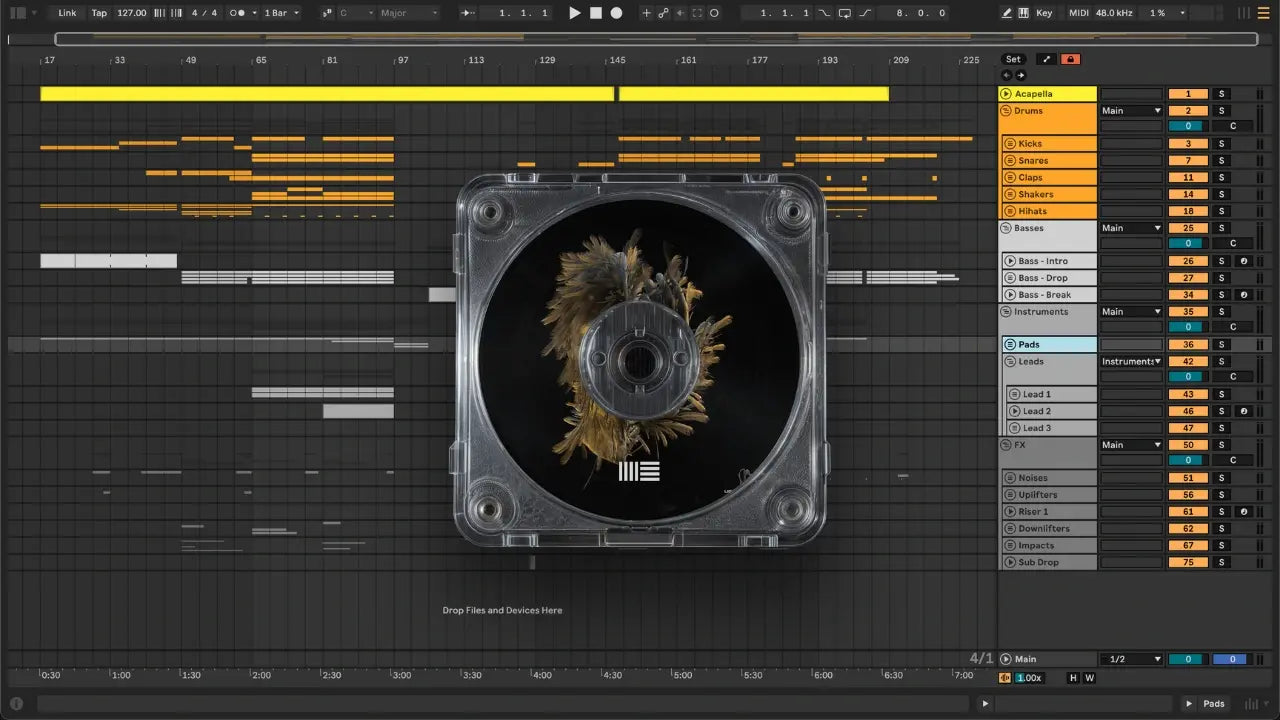Open the 1 Bar quantization dropdown
The width and height of the screenshot is (1280, 720).
pos(281,13)
